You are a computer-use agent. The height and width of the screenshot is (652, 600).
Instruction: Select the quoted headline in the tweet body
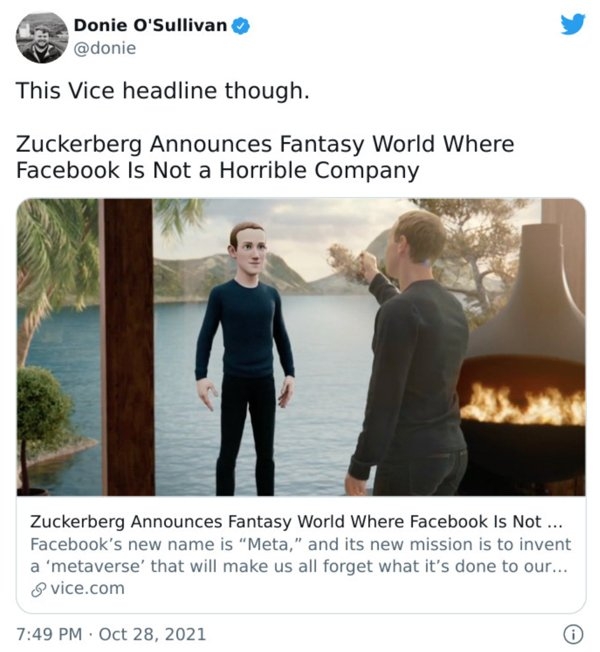pyautogui.click(x=265, y=157)
